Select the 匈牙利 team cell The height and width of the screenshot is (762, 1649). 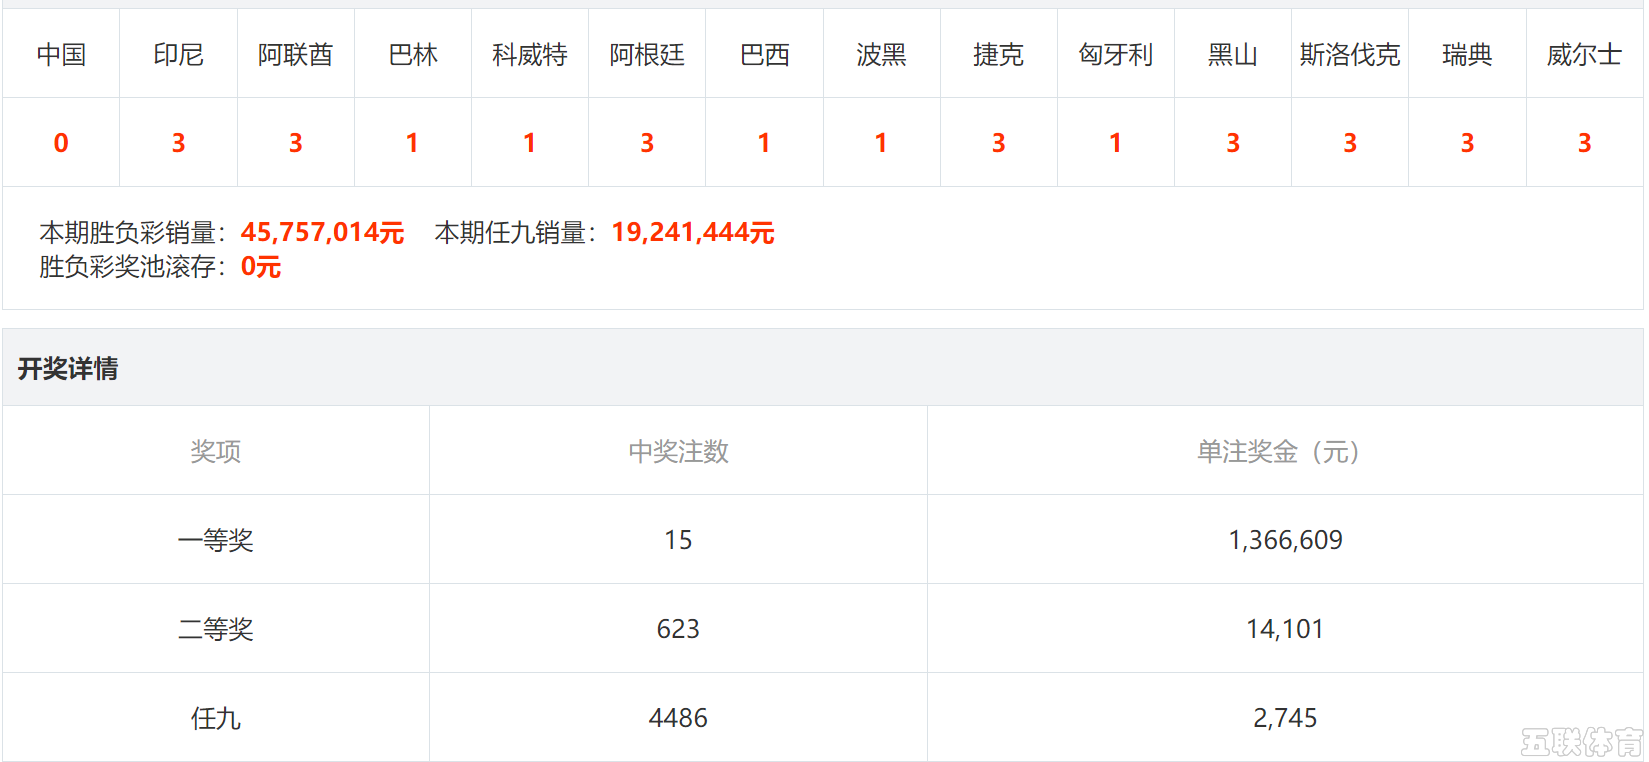(1116, 54)
